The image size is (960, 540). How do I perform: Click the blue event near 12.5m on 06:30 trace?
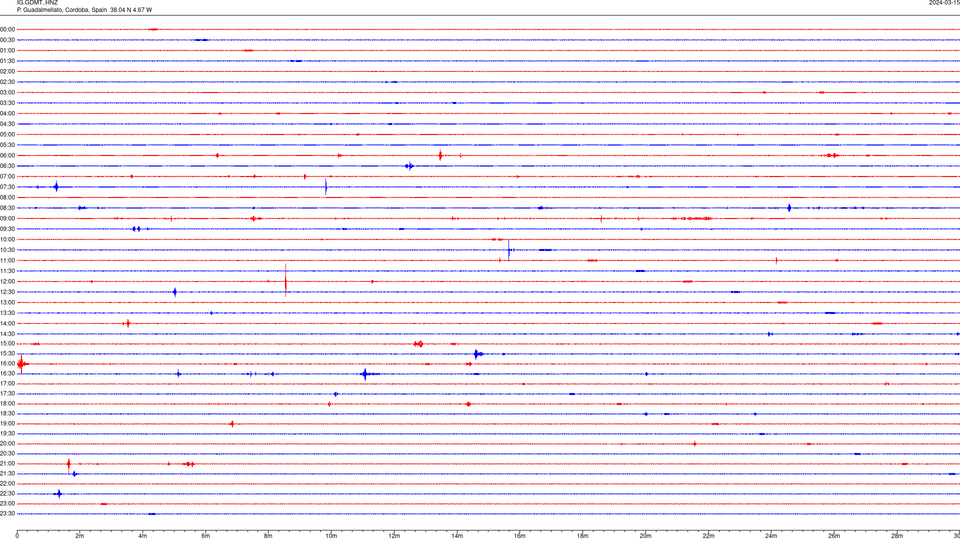click(409, 166)
